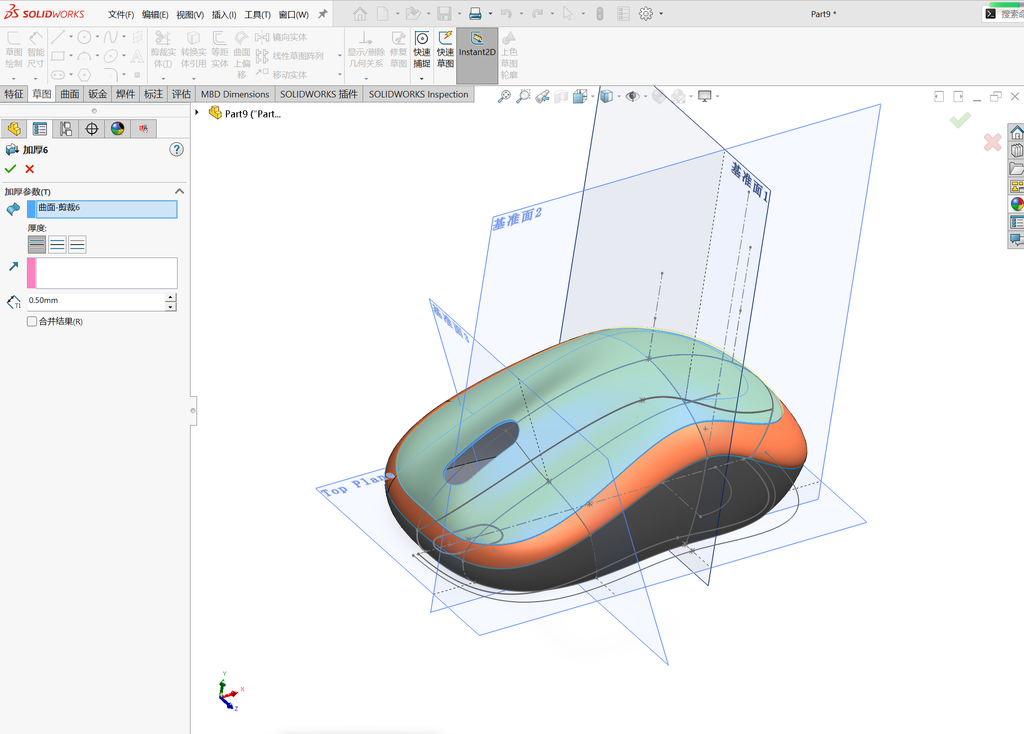
Task: Open SOLIDWORKS Resources home in task pane
Action: point(1017,133)
